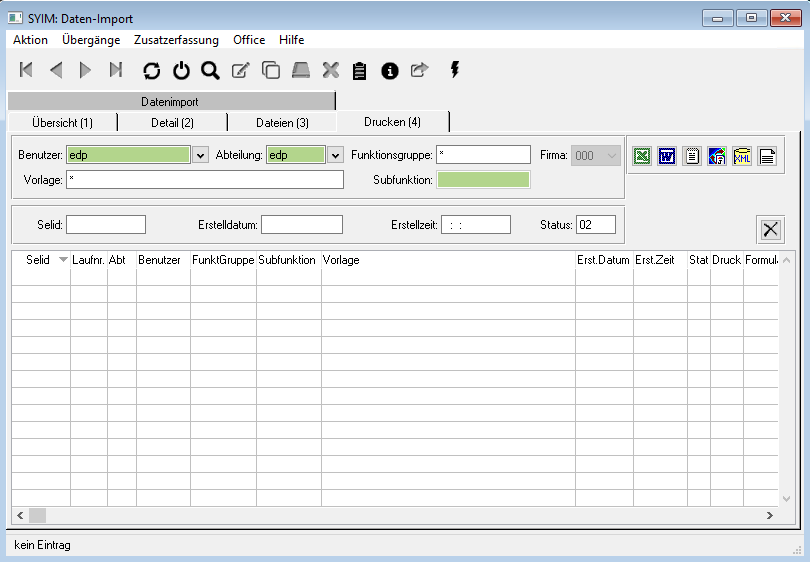Click the lightning bolt icon
Viewport: 810px width, 562px height.
pyautogui.click(x=455, y=70)
